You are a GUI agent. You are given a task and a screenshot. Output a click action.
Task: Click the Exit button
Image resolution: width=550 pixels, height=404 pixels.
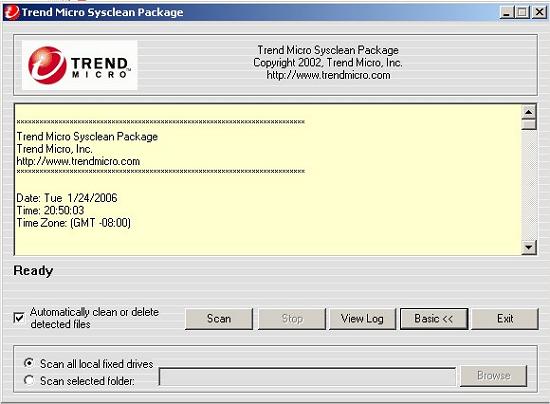505,319
